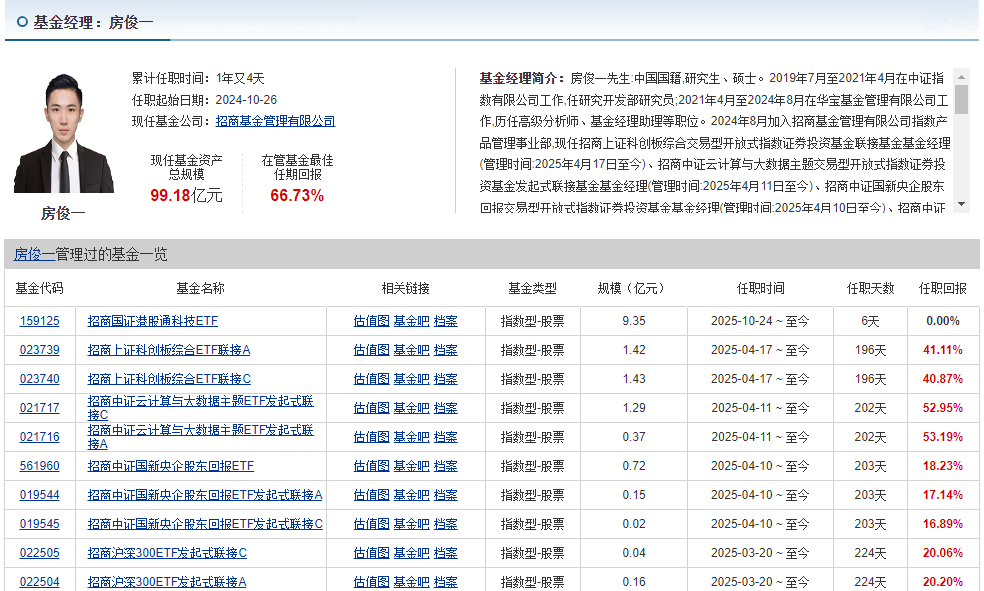Open 档案 for fund 159125

pos(446,321)
